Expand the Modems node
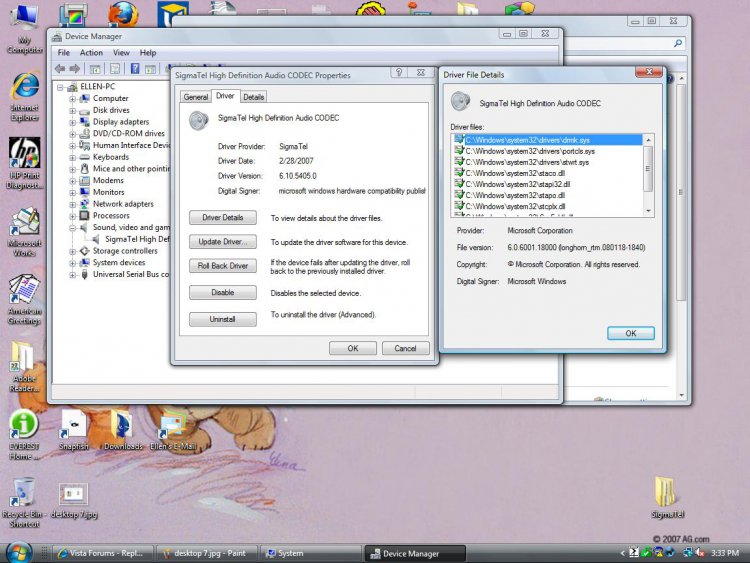The image size is (750, 563). click(x=72, y=181)
